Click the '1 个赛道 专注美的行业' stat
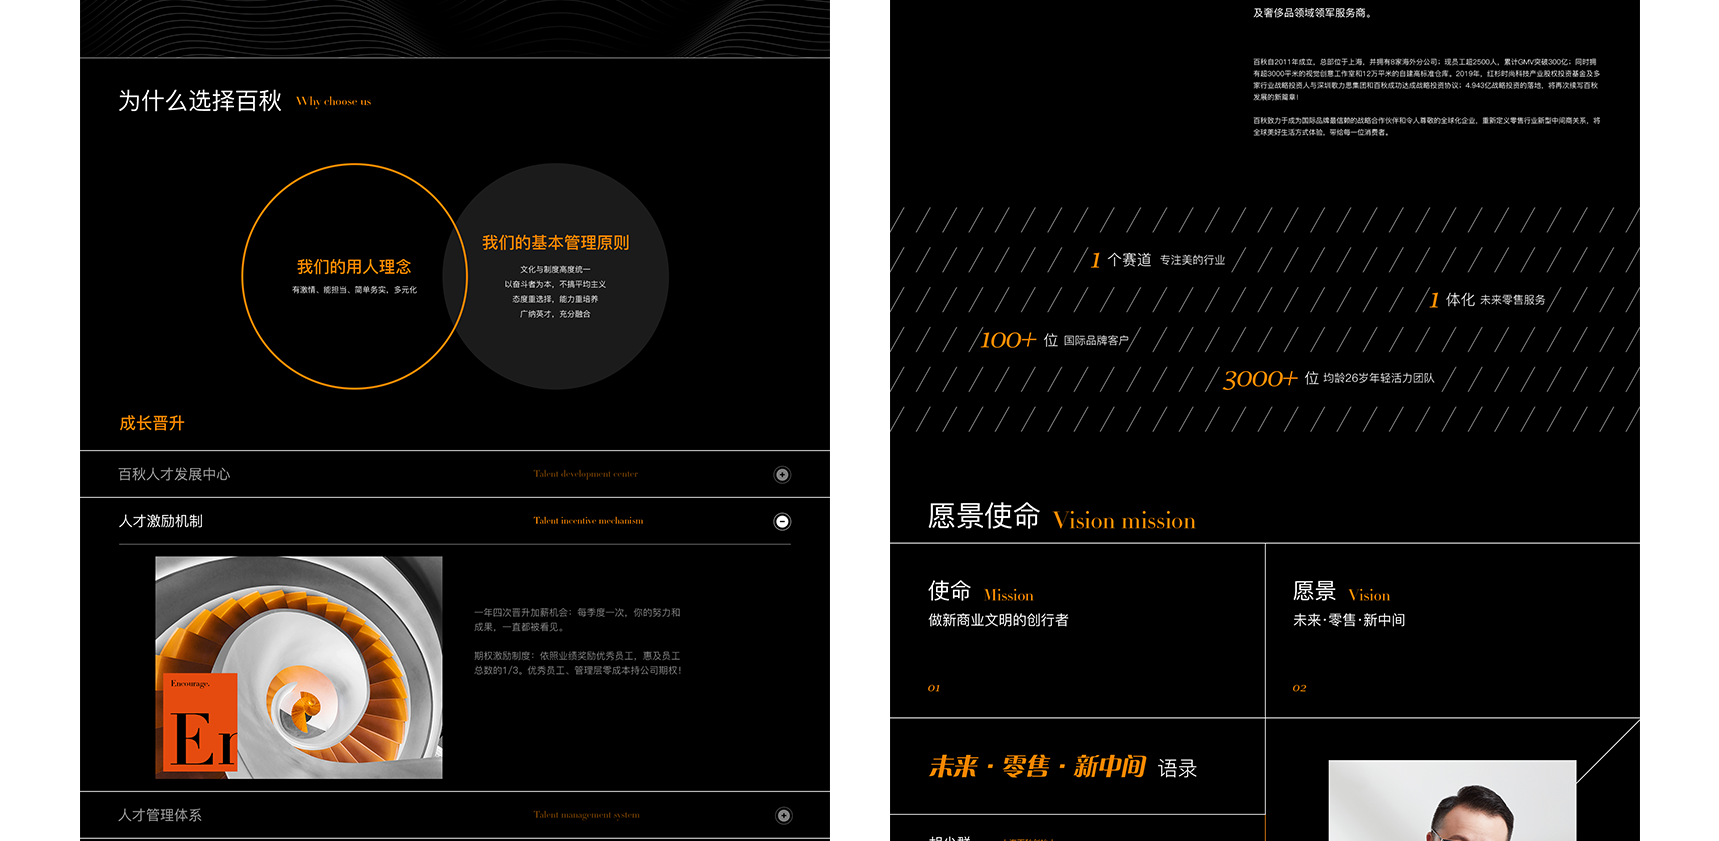1719x841 pixels. click(1157, 260)
